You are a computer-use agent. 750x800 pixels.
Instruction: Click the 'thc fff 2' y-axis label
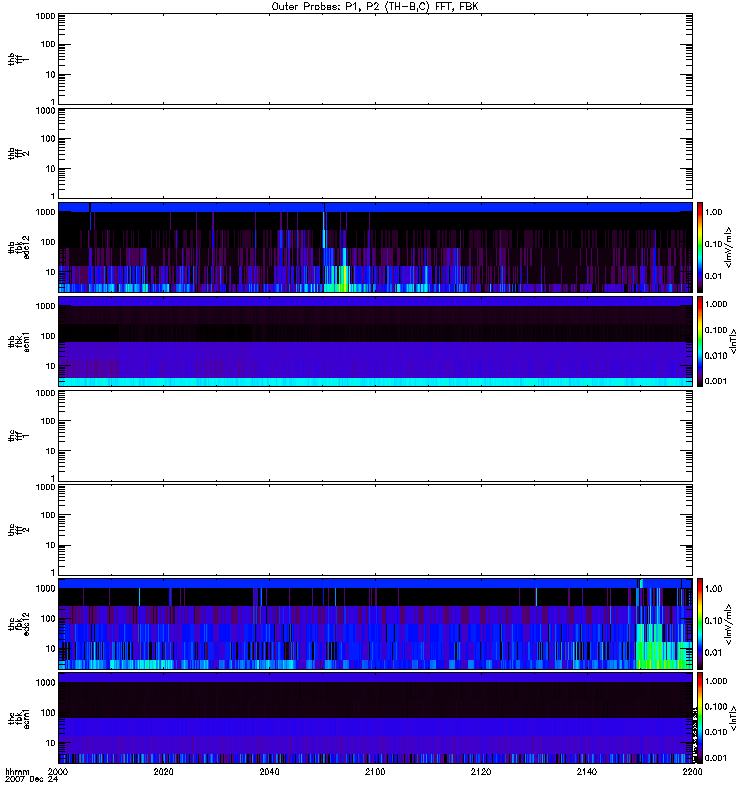tap(18, 530)
